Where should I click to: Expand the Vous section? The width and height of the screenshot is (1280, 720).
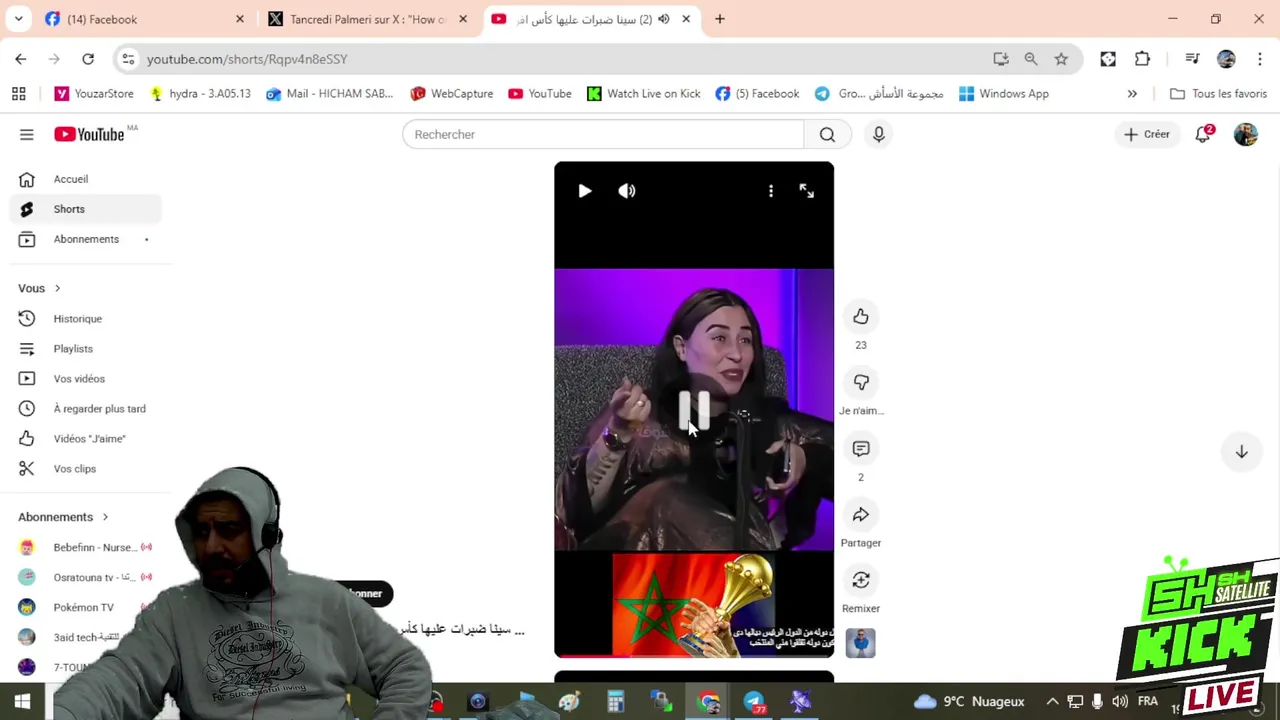click(x=40, y=288)
